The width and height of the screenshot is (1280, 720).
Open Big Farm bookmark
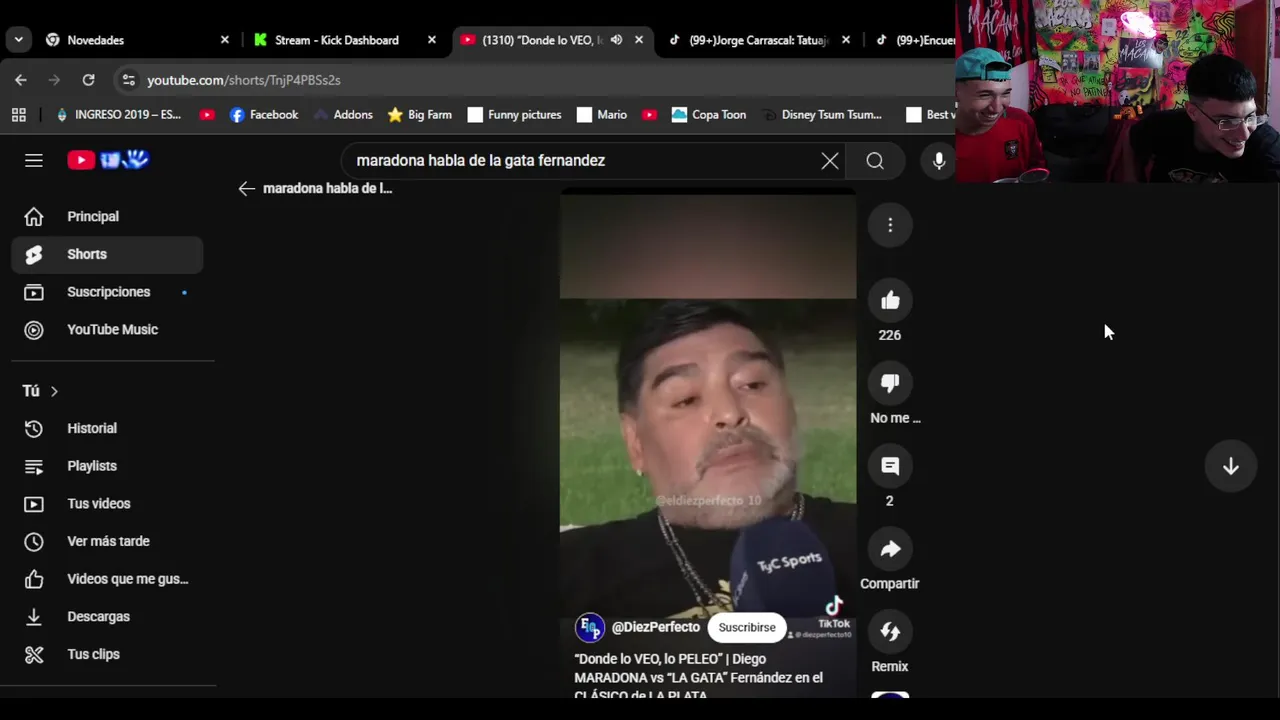click(420, 115)
